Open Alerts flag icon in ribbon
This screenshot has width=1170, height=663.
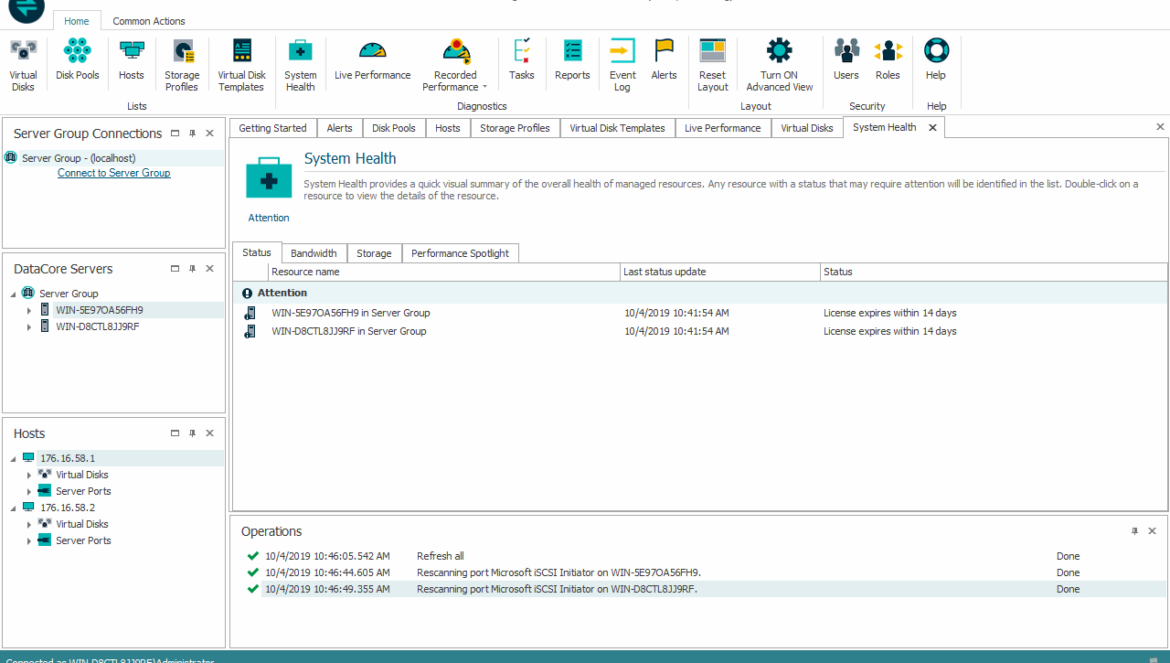click(663, 60)
